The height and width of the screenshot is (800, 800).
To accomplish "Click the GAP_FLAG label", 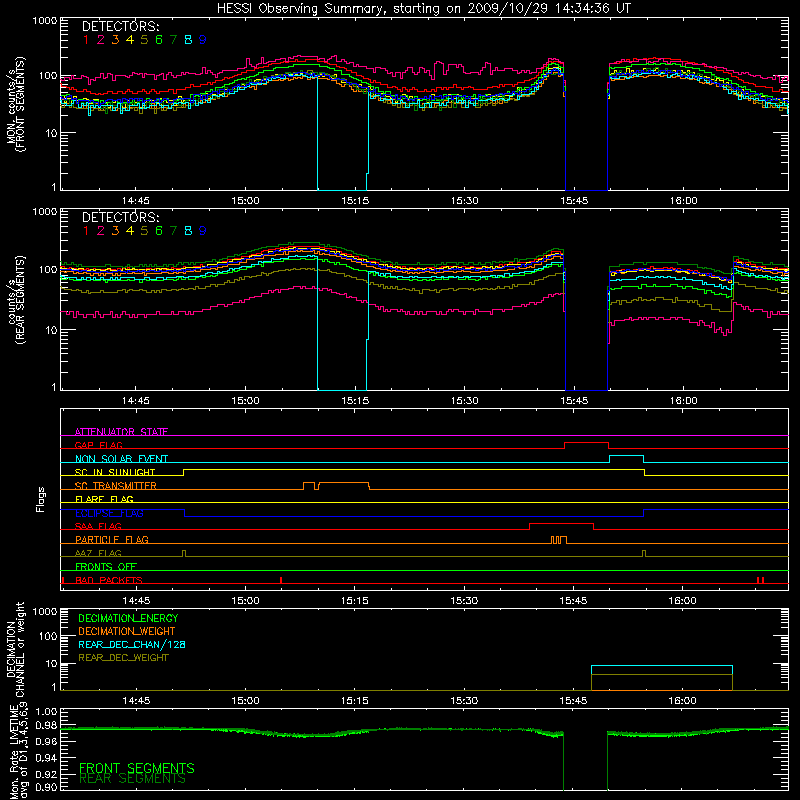I will point(98,445).
